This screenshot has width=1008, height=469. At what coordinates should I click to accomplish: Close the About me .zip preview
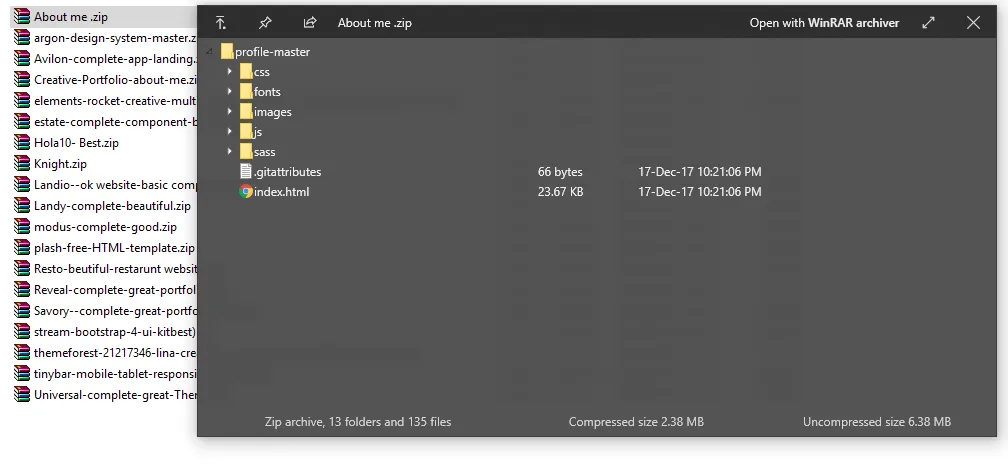973,22
